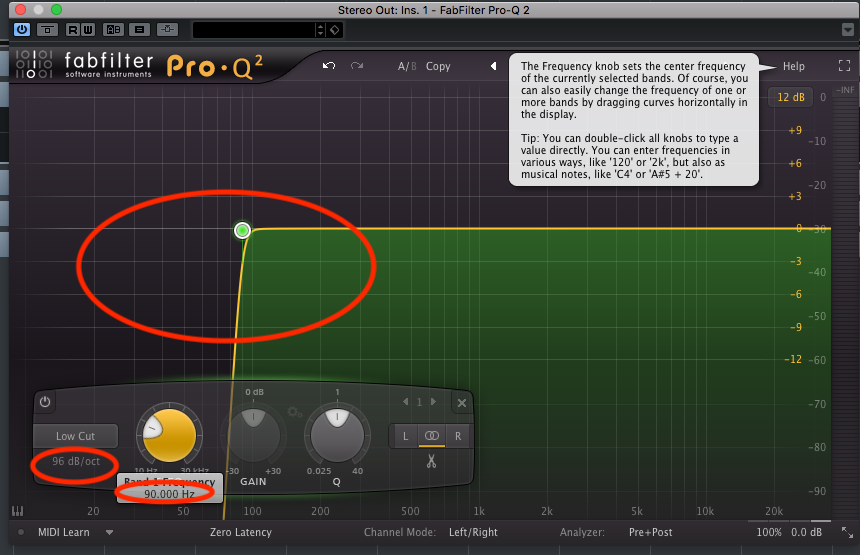The image size is (860, 555).
Task: Click the side-chain activation icon
Action: pyautogui.click(x=167, y=30)
